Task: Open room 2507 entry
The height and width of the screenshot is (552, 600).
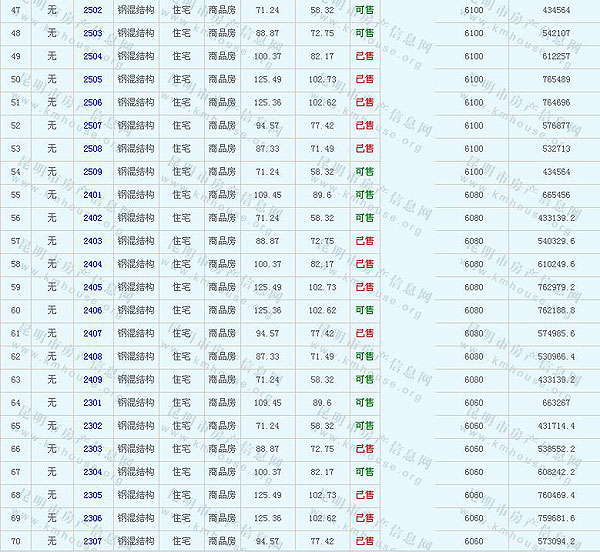Action: point(92,125)
